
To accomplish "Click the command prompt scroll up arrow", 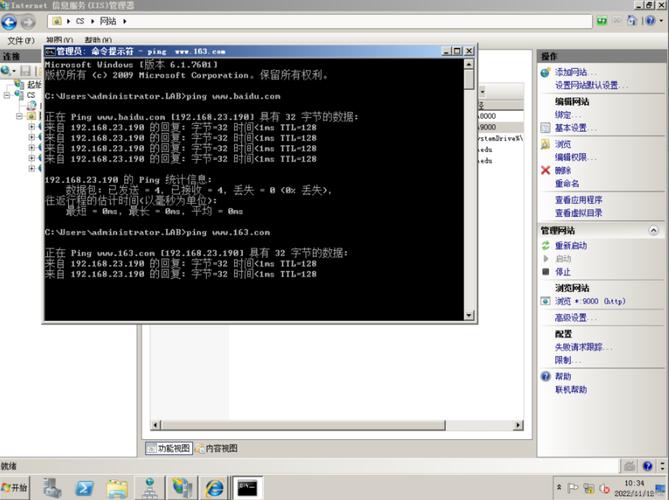I will coord(469,64).
